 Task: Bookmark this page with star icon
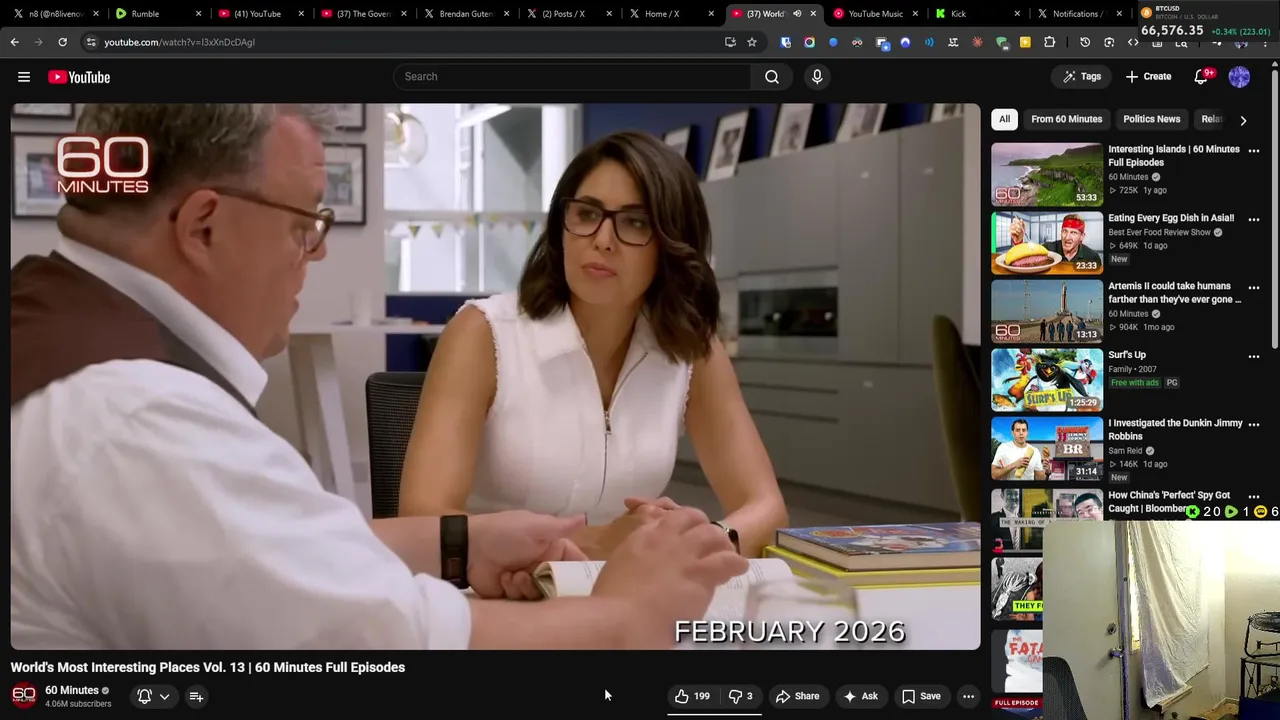click(752, 42)
